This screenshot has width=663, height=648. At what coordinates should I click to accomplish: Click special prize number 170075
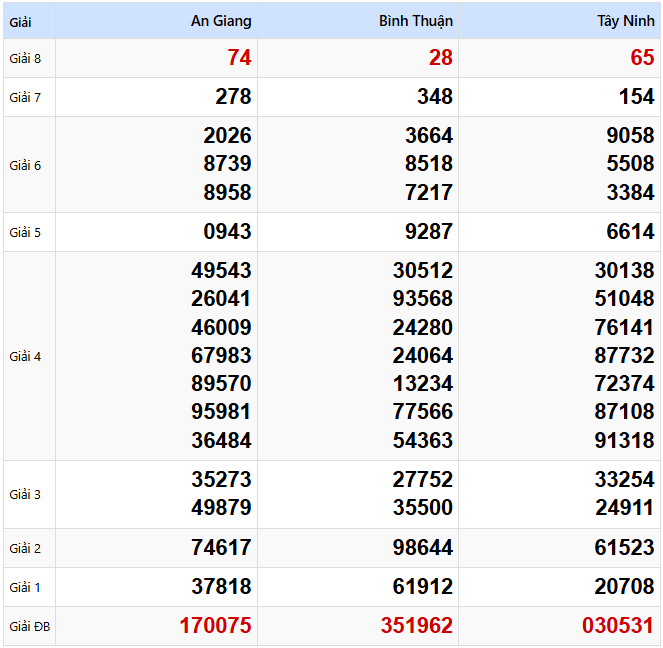point(215,626)
